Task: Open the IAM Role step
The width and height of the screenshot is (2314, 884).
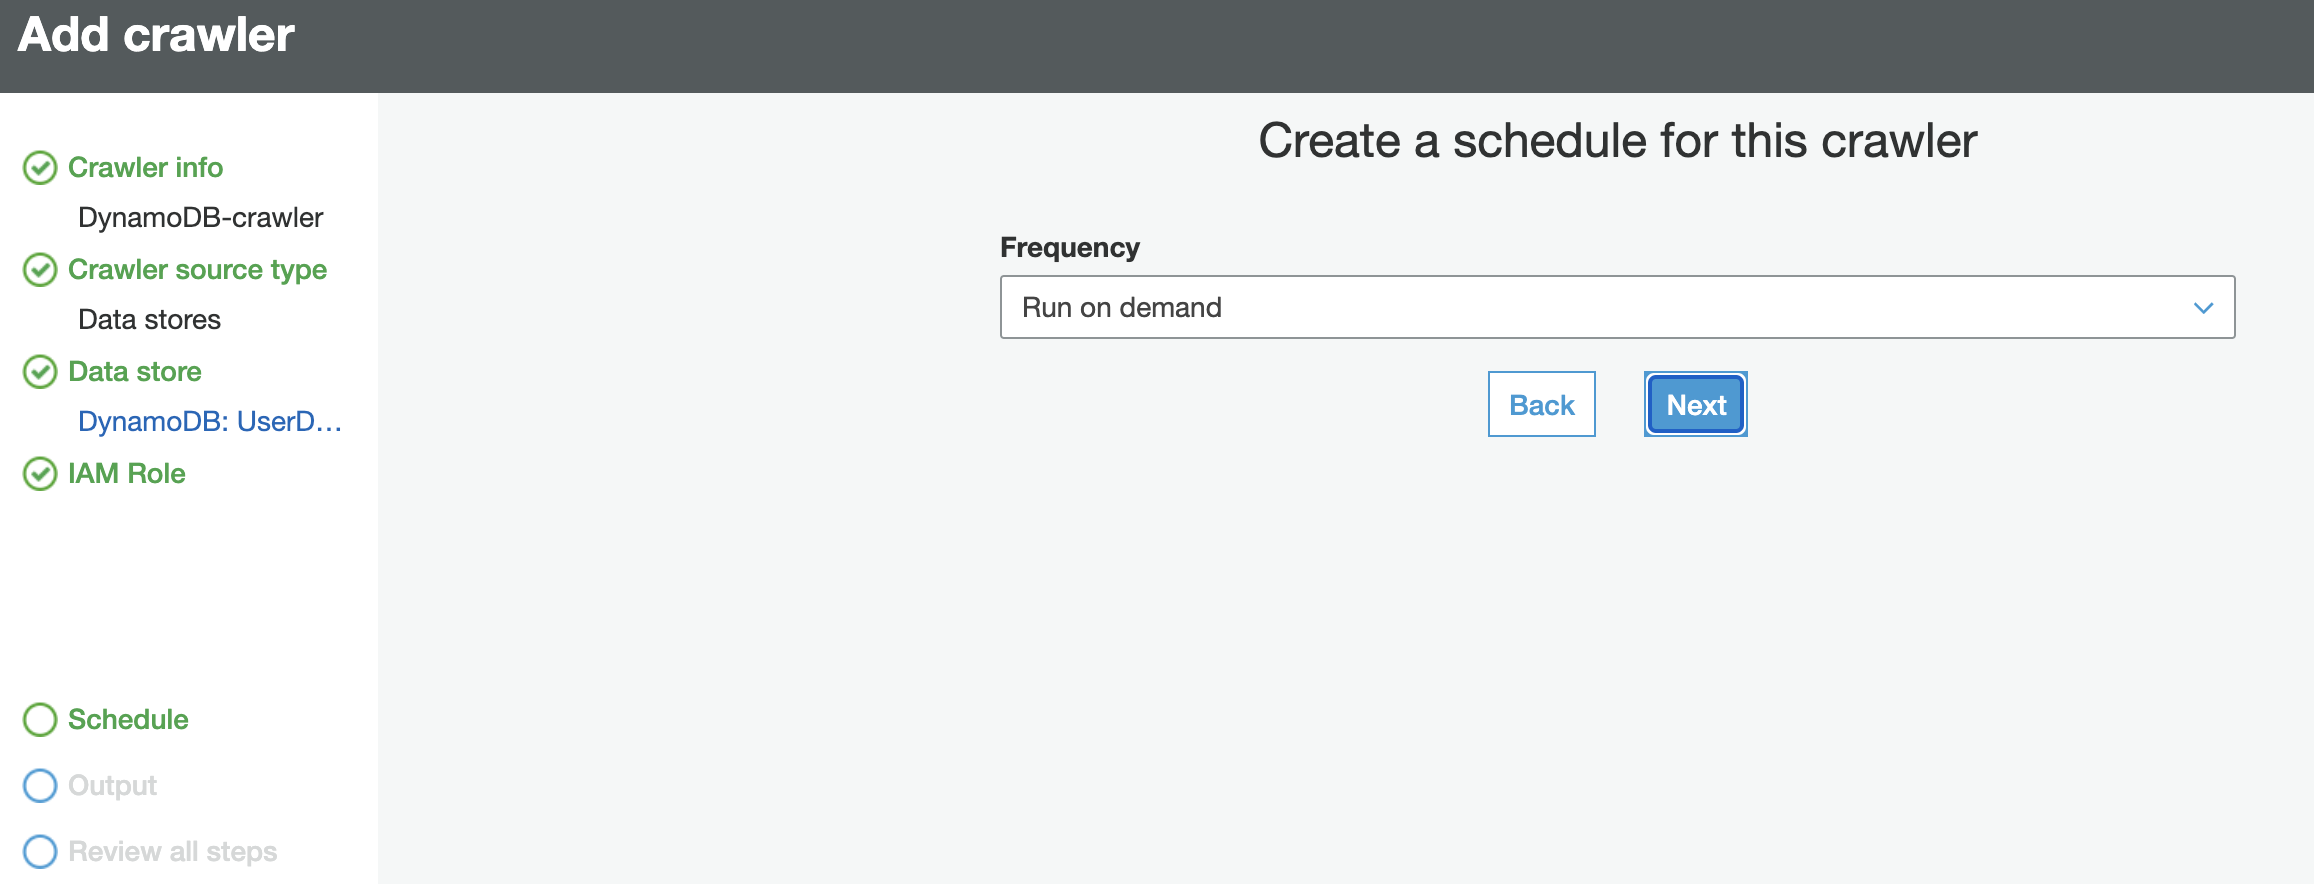Action: tap(127, 474)
